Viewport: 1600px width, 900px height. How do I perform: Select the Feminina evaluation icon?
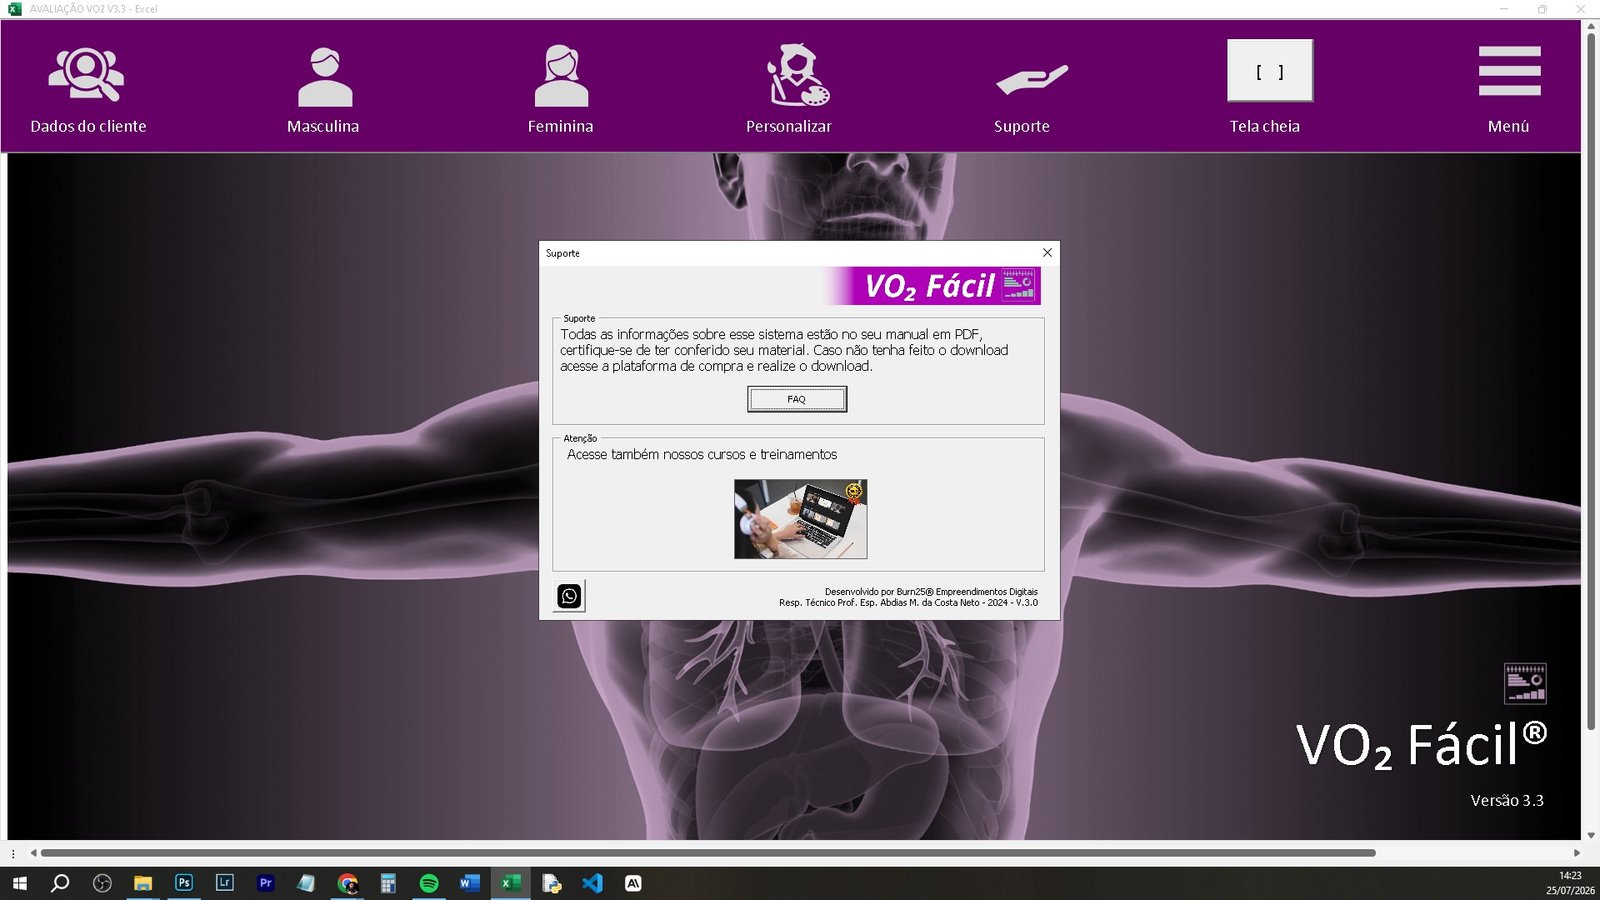[x=561, y=76]
